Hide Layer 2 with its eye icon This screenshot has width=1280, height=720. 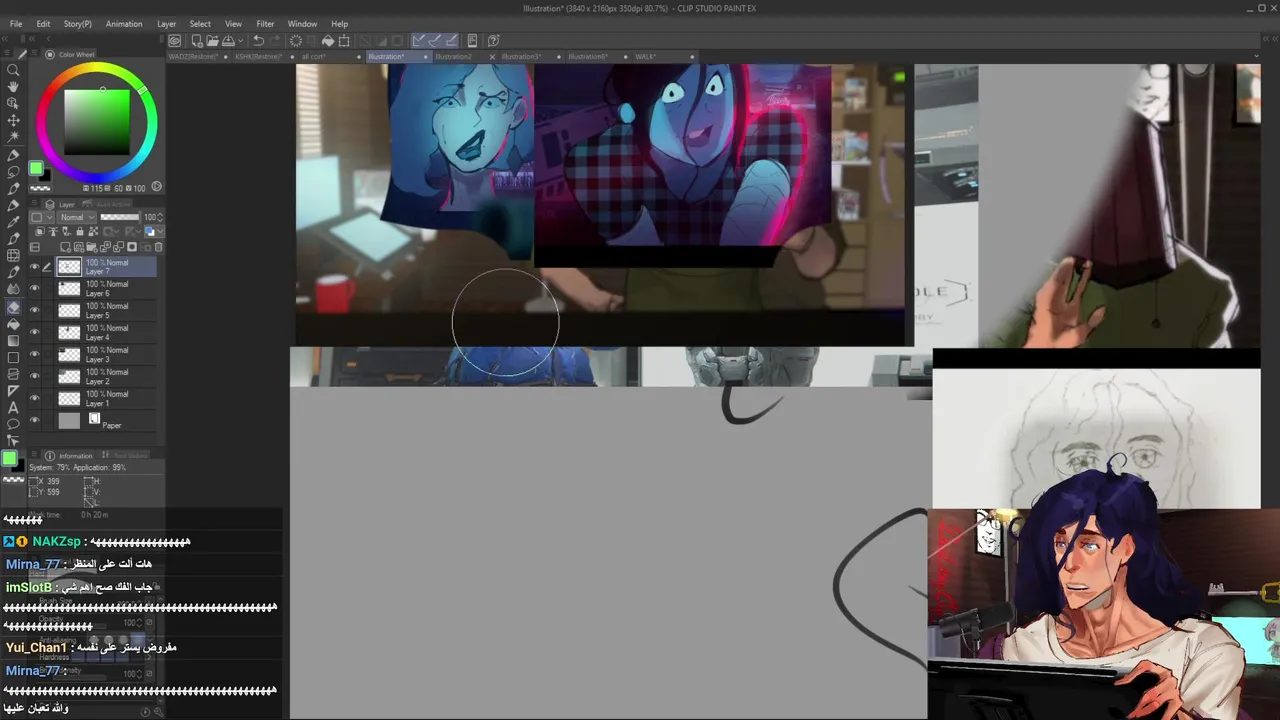[x=34, y=377]
